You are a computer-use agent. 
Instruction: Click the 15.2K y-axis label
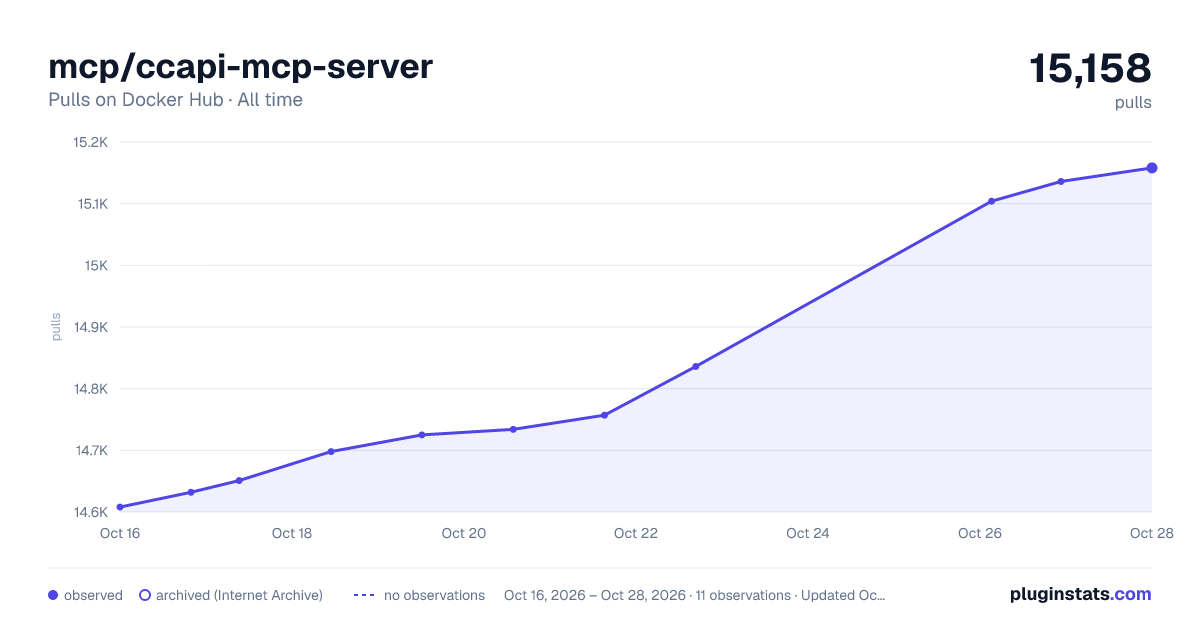coord(90,142)
